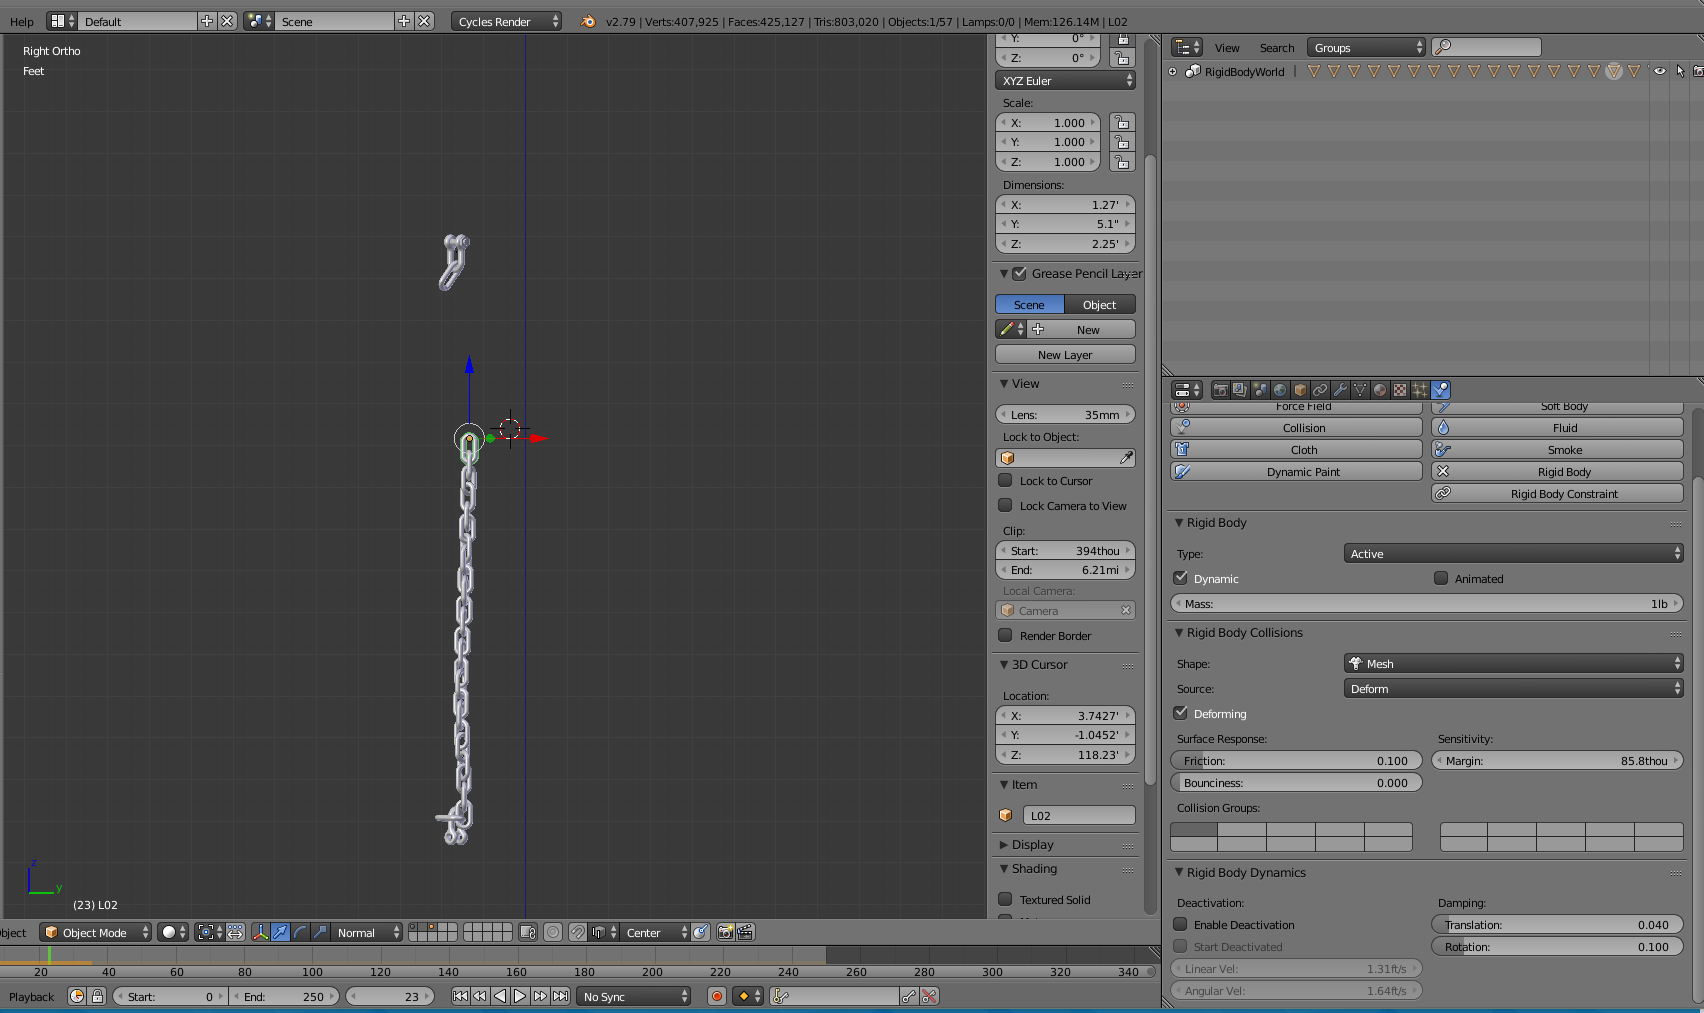Open the Modifiers tab (wrench icon)
This screenshot has width=1704, height=1013.
tap(1340, 390)
